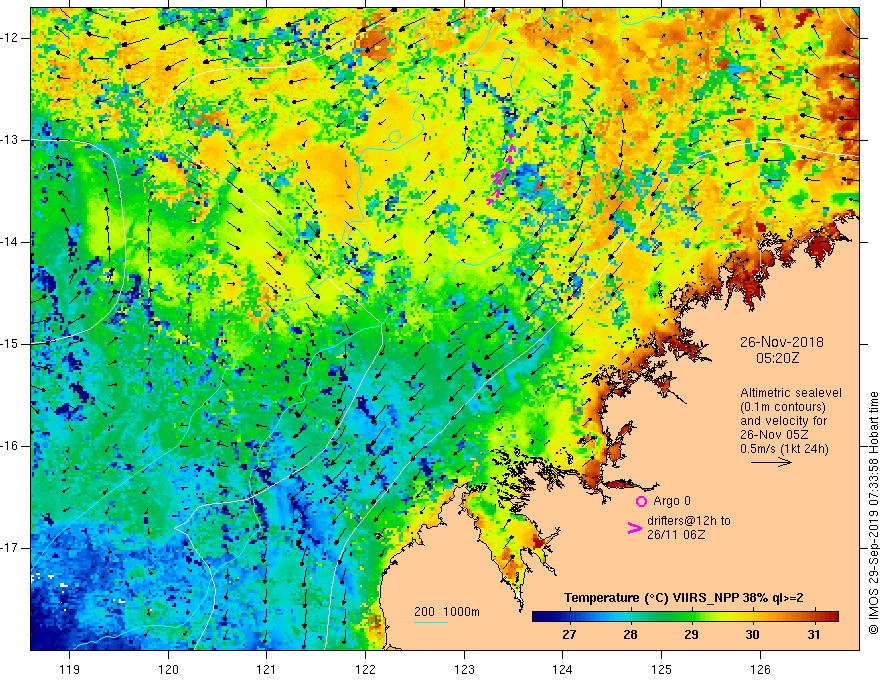Click the color bar value 30
This screenshot has height=680, width=880.
[x=753, y=635]
